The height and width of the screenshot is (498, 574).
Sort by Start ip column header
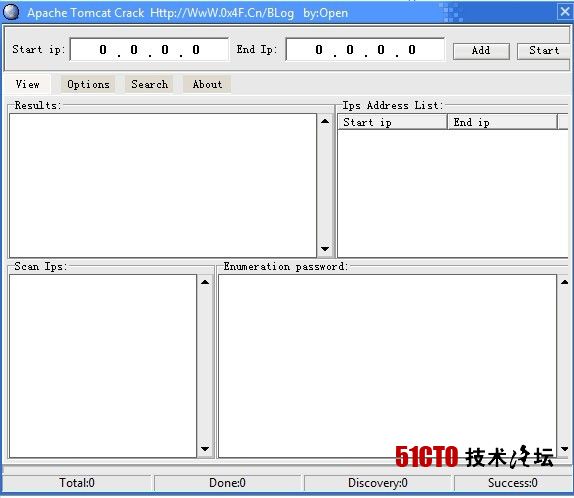[x=392, y=122]
